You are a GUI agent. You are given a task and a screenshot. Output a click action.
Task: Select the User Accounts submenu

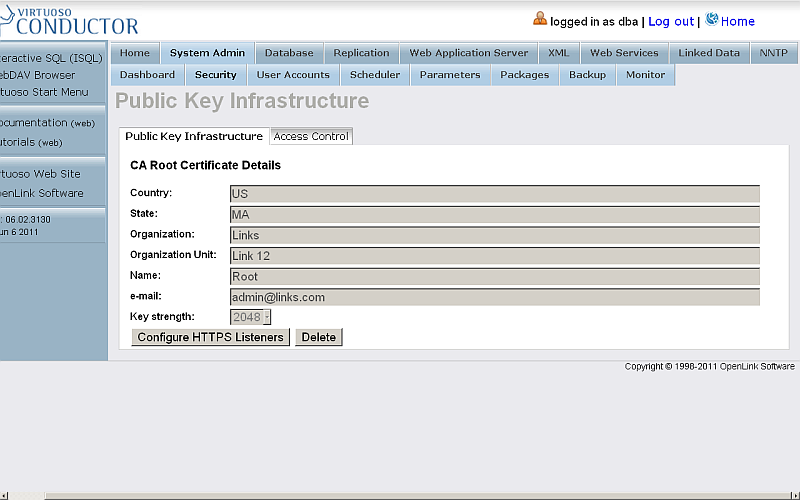pyautogui.click(x=293, y=75)
